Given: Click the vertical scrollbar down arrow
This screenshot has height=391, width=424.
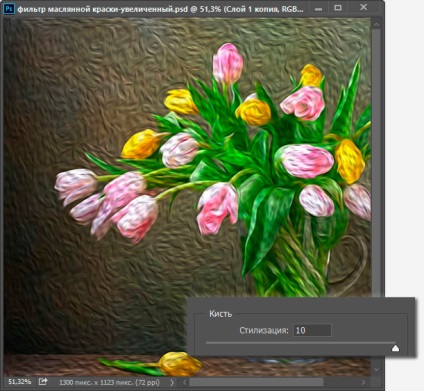Looking at the screenshot, I should click(x=377, y=369).
